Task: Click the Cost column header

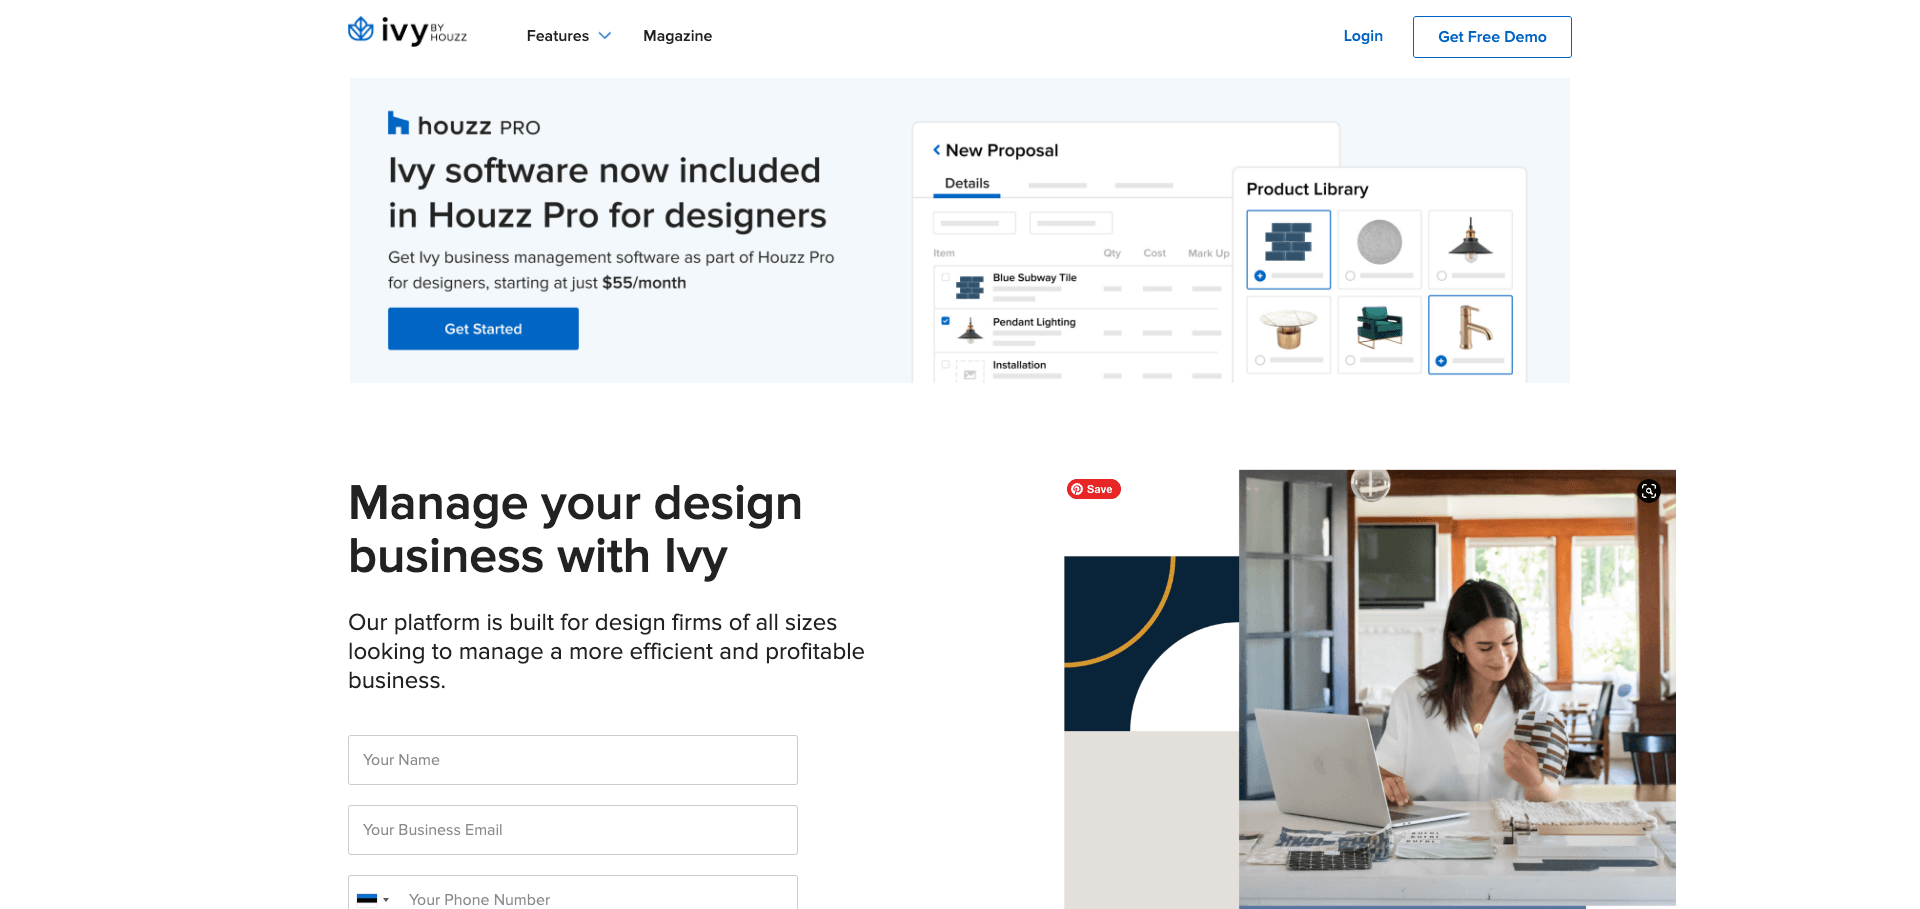Action: 1155,253
